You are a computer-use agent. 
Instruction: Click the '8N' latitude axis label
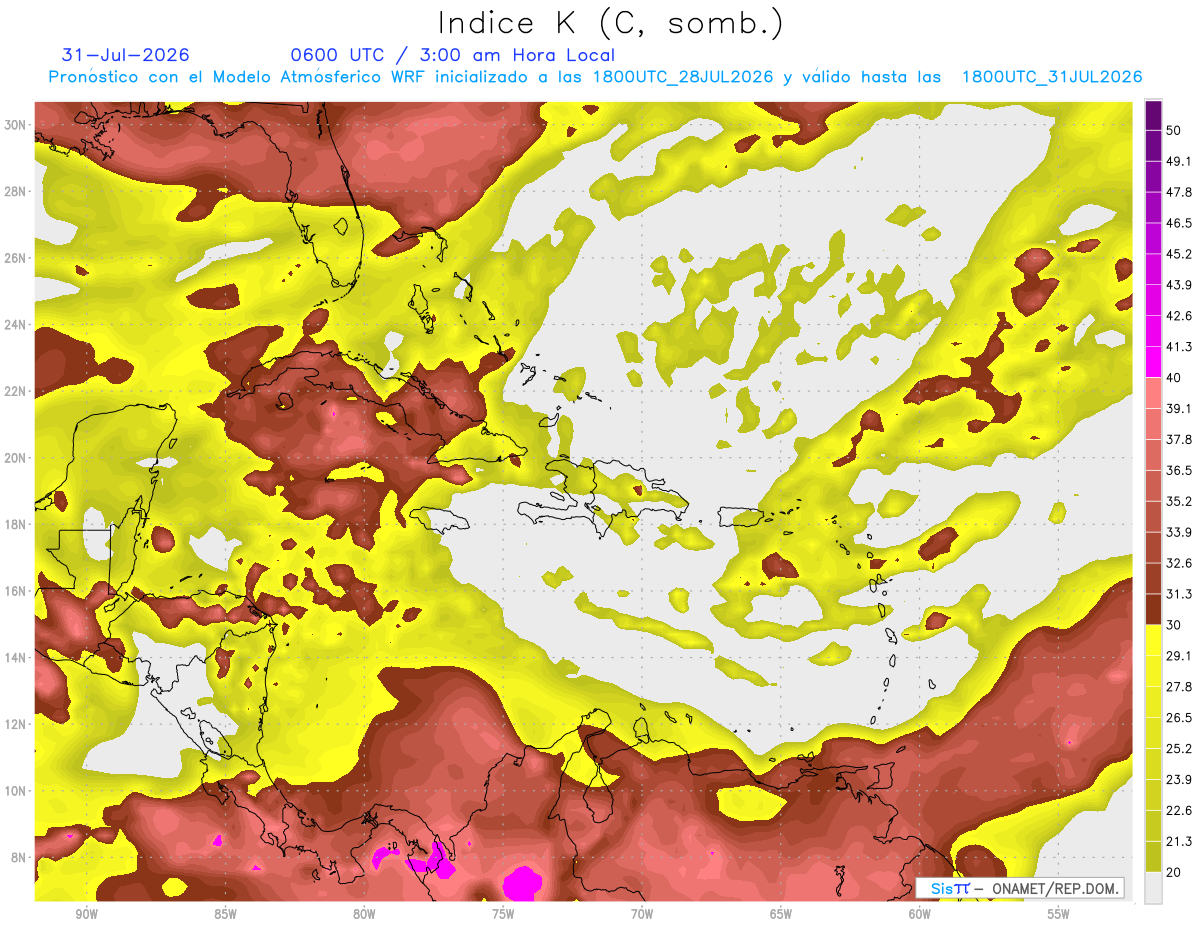(x=19, y=857)
